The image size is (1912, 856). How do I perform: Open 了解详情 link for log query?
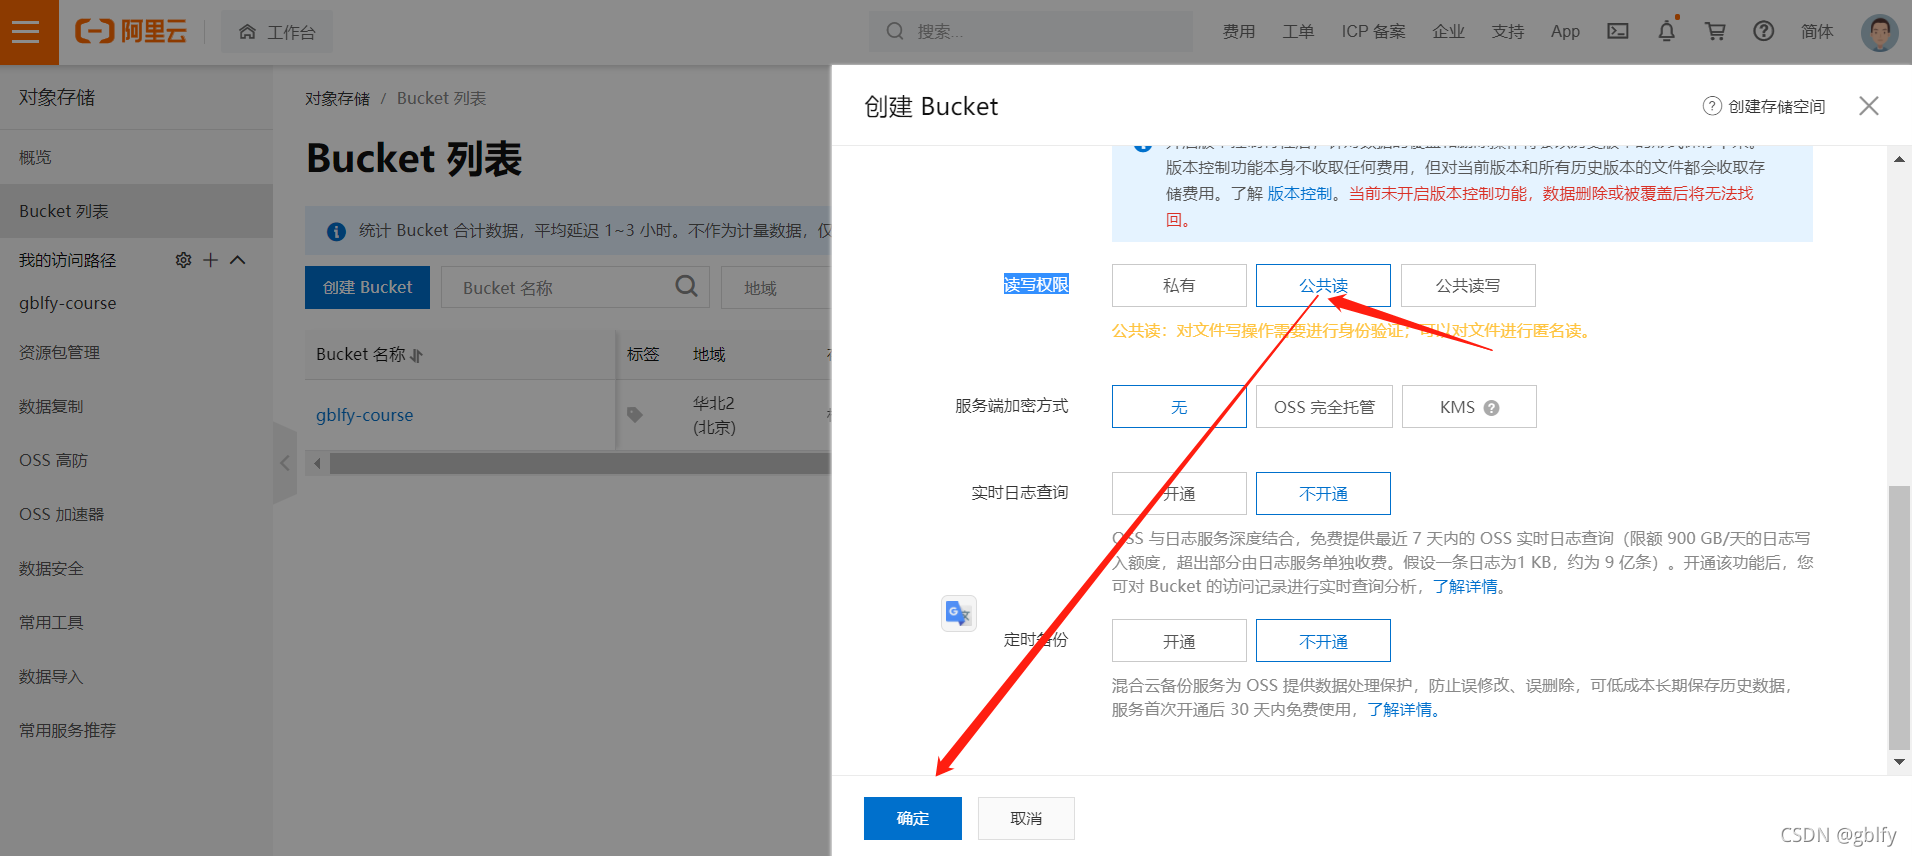(1465, 587)
